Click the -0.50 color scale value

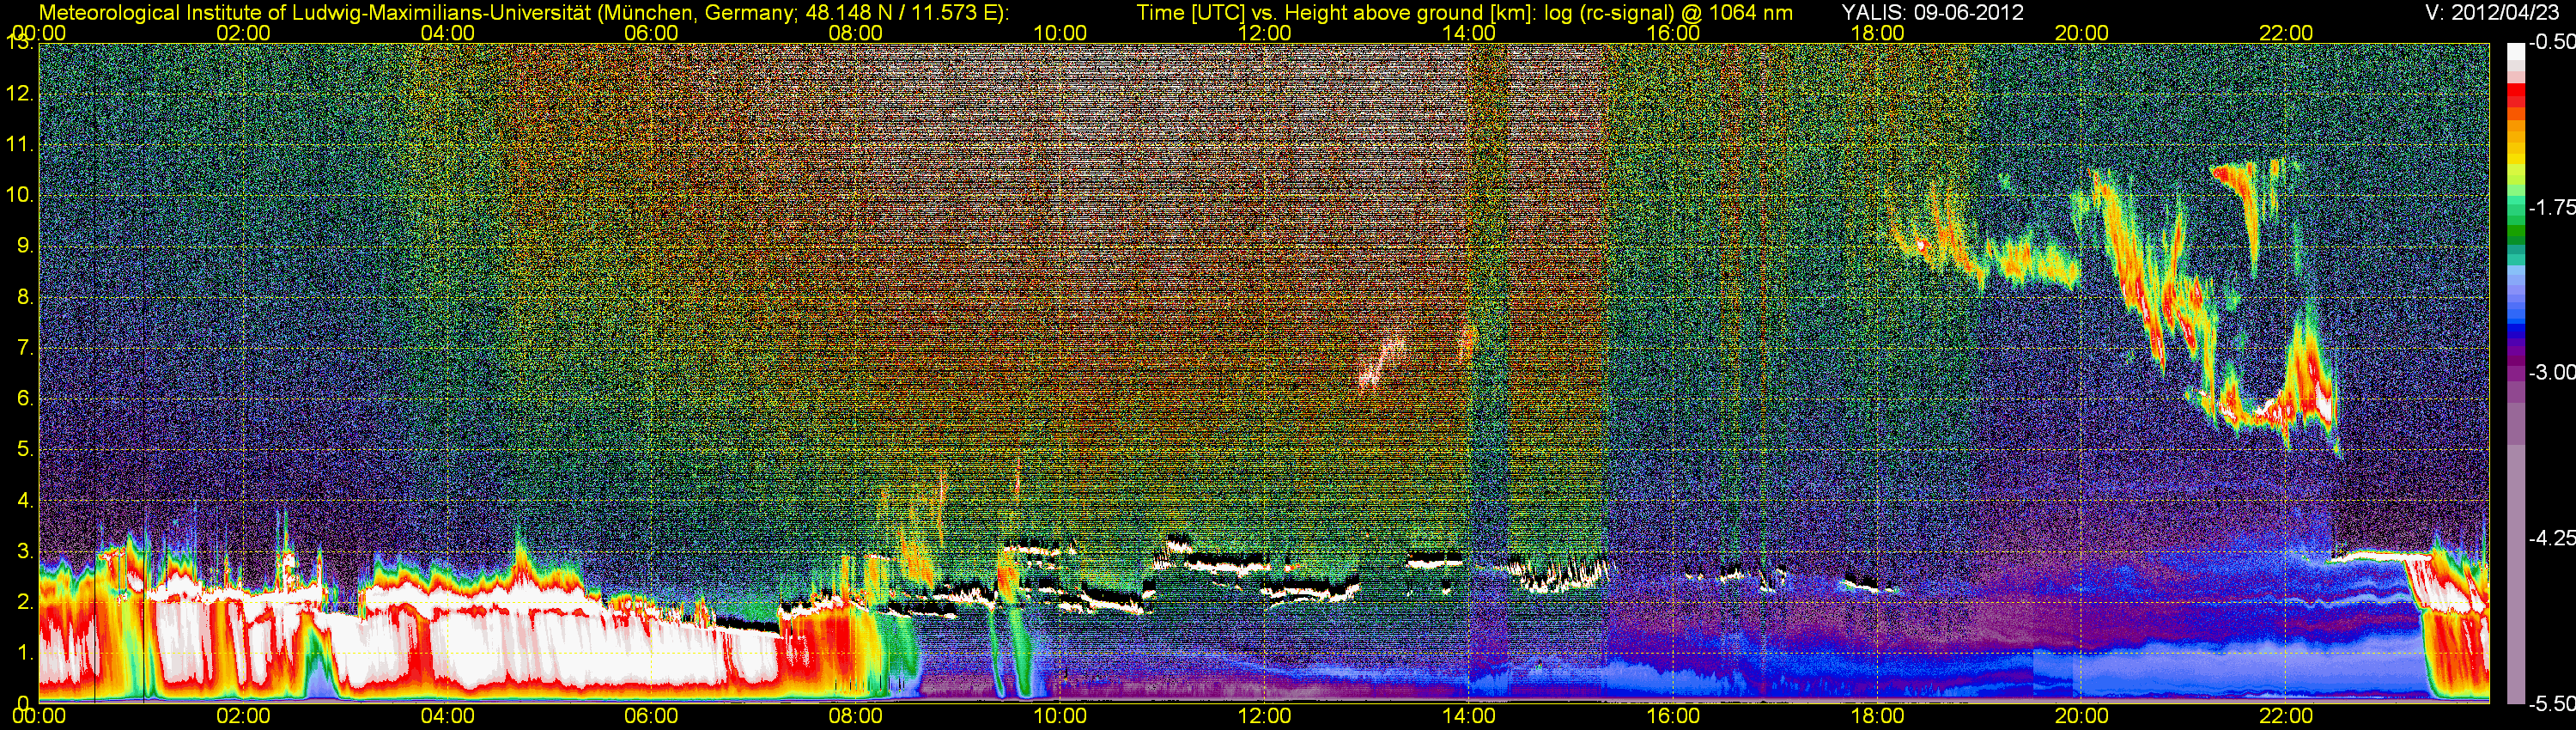coord(2552,42)
